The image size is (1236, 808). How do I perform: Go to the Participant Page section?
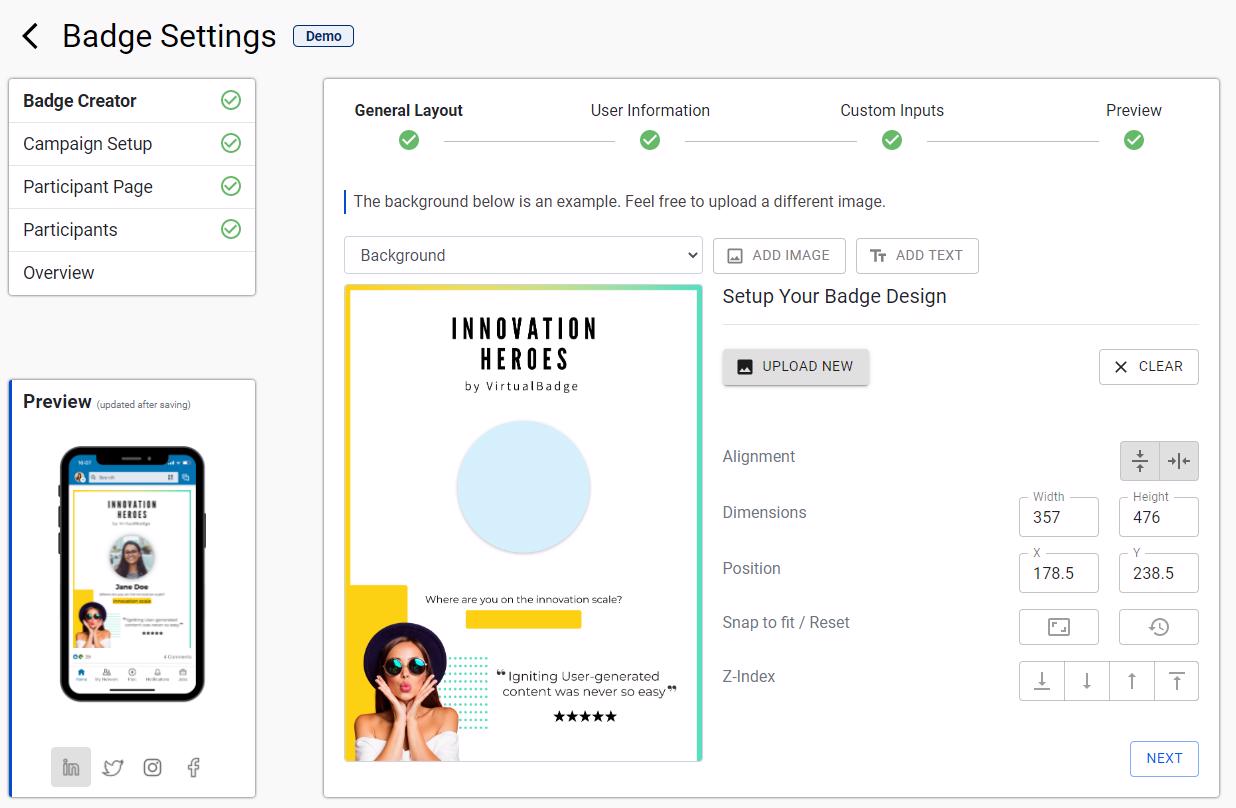point(88,187)
